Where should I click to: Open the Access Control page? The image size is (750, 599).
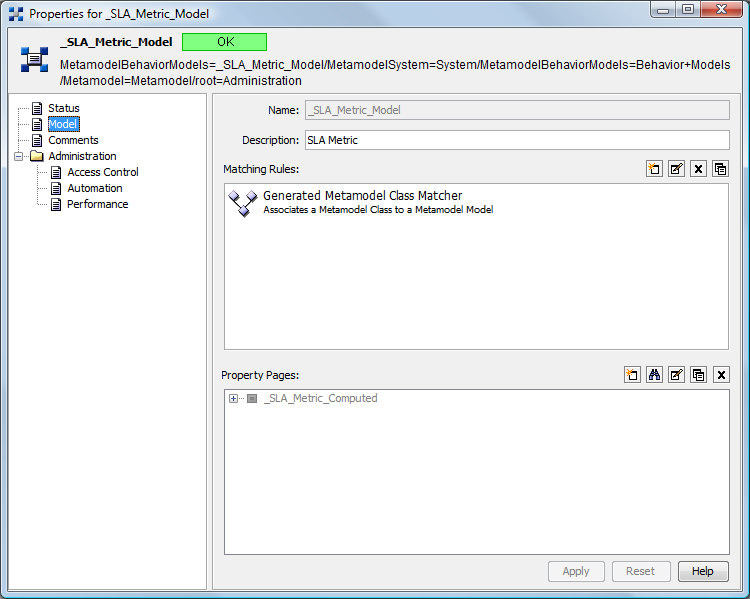103,172
